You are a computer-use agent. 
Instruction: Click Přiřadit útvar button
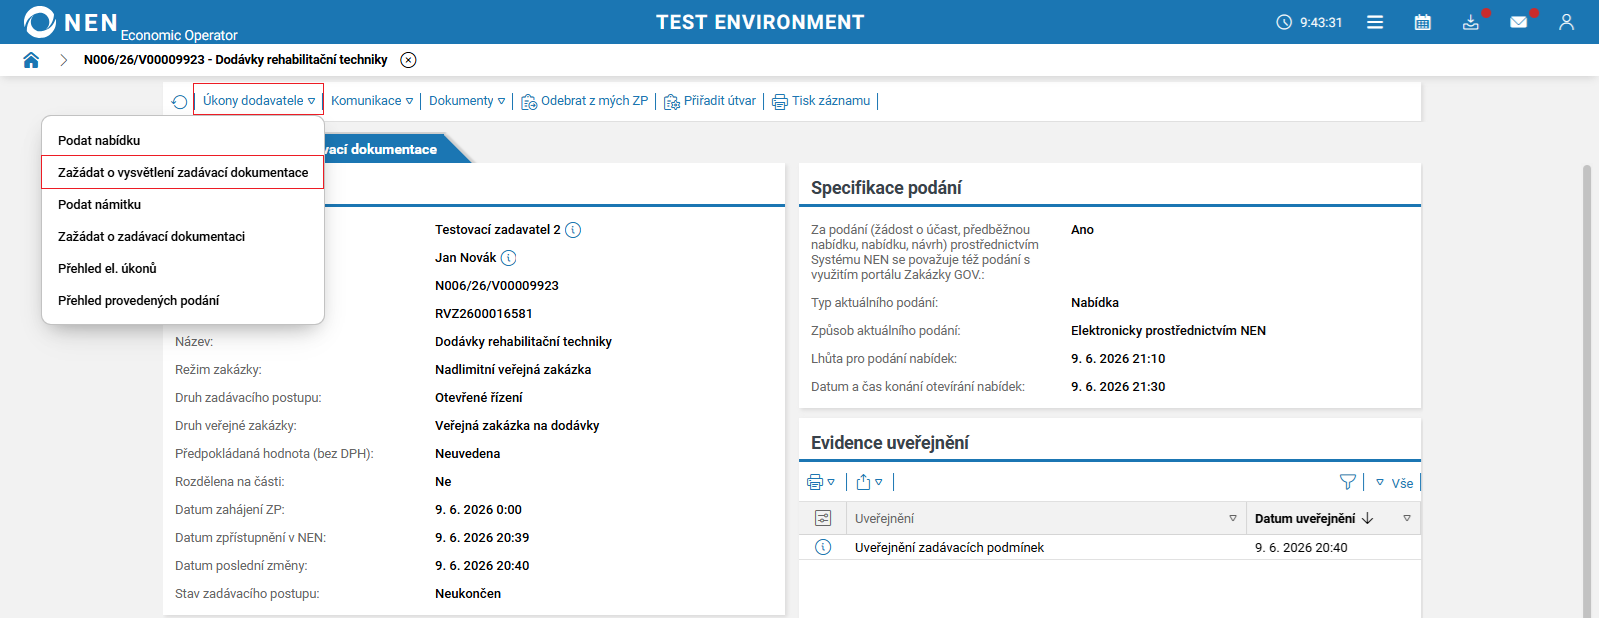(710, 101)
